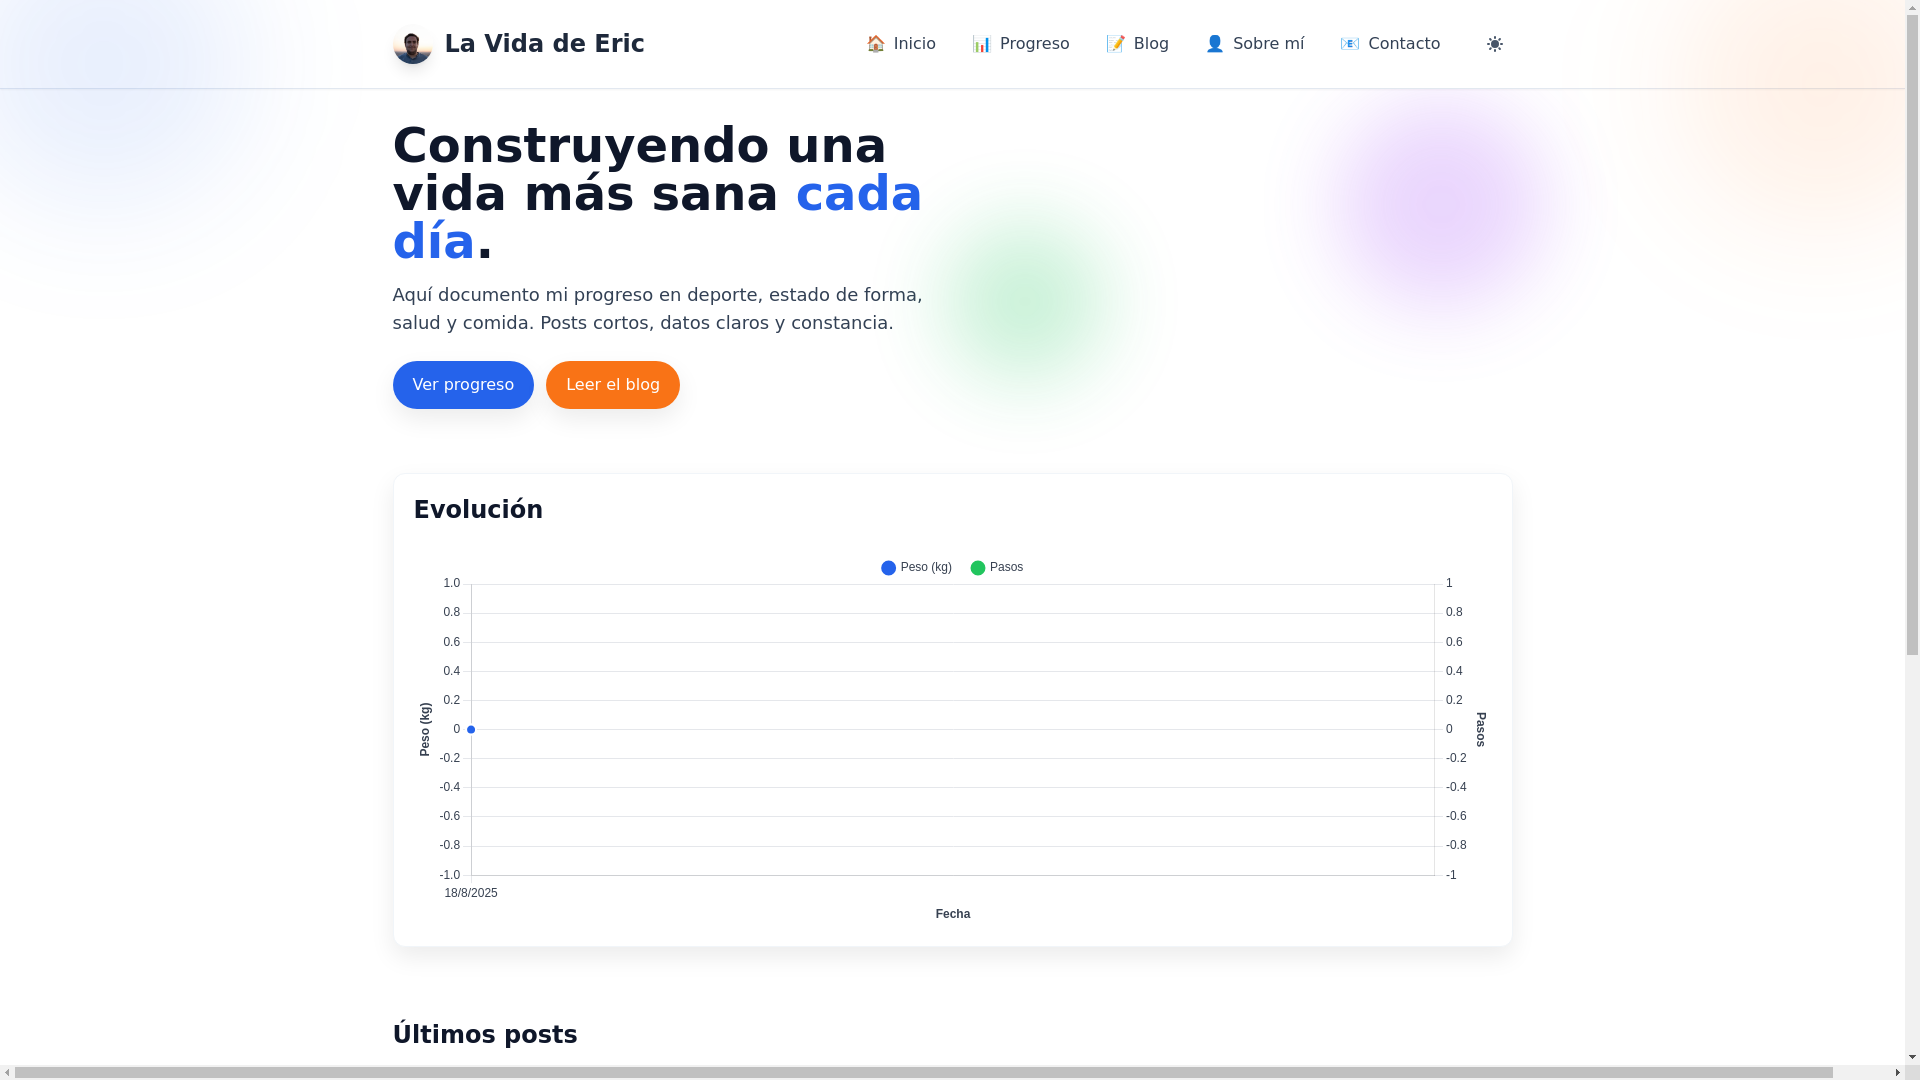Click the envelope icon beside Contacto

click(1350, 44)
